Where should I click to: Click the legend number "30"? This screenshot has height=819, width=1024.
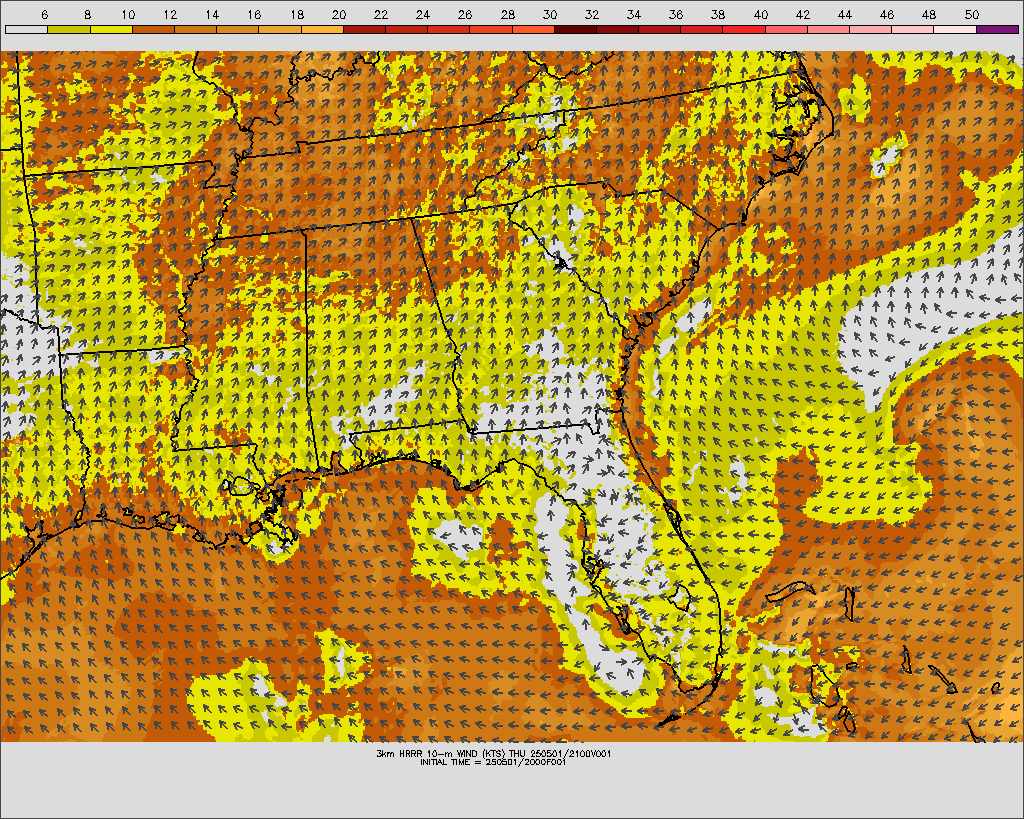pos(550,14)
